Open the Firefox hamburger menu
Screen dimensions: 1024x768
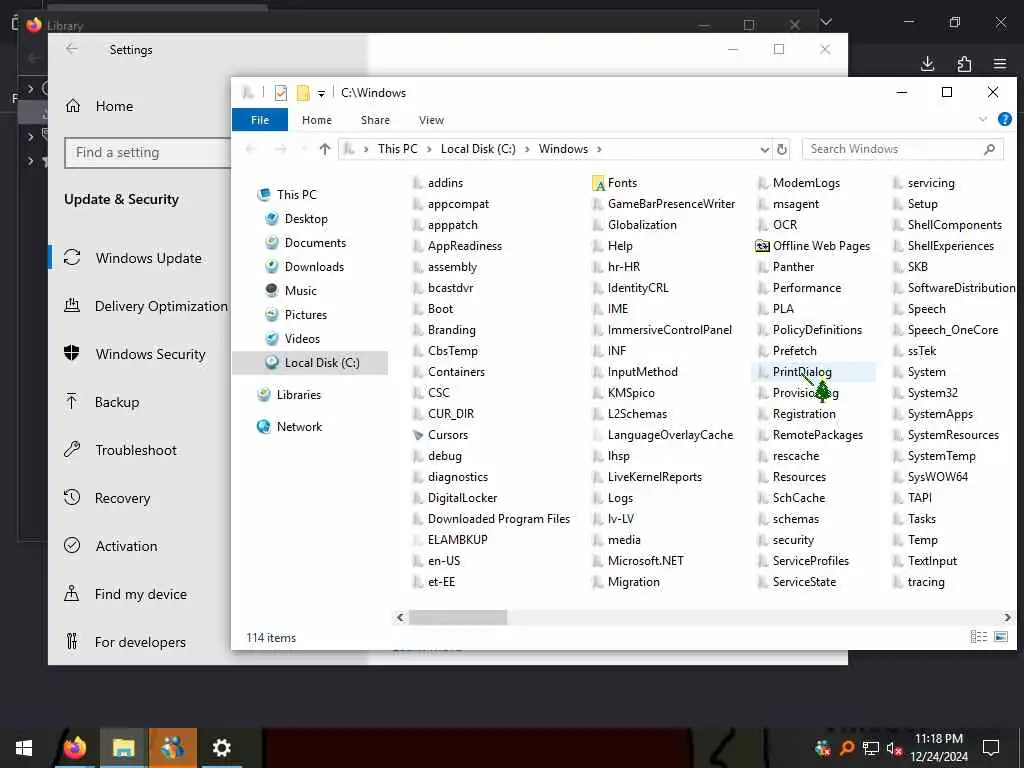click(1000, 63)
